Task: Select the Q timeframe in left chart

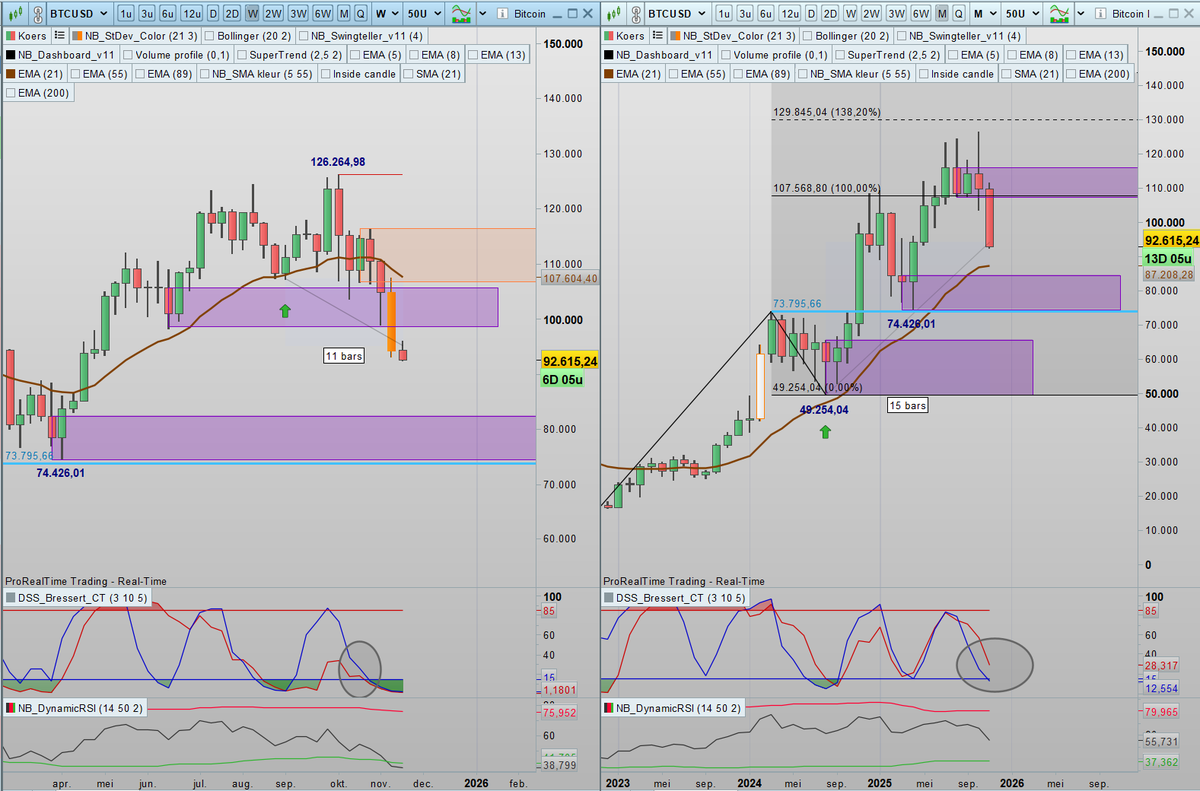Action: point(360,14)
